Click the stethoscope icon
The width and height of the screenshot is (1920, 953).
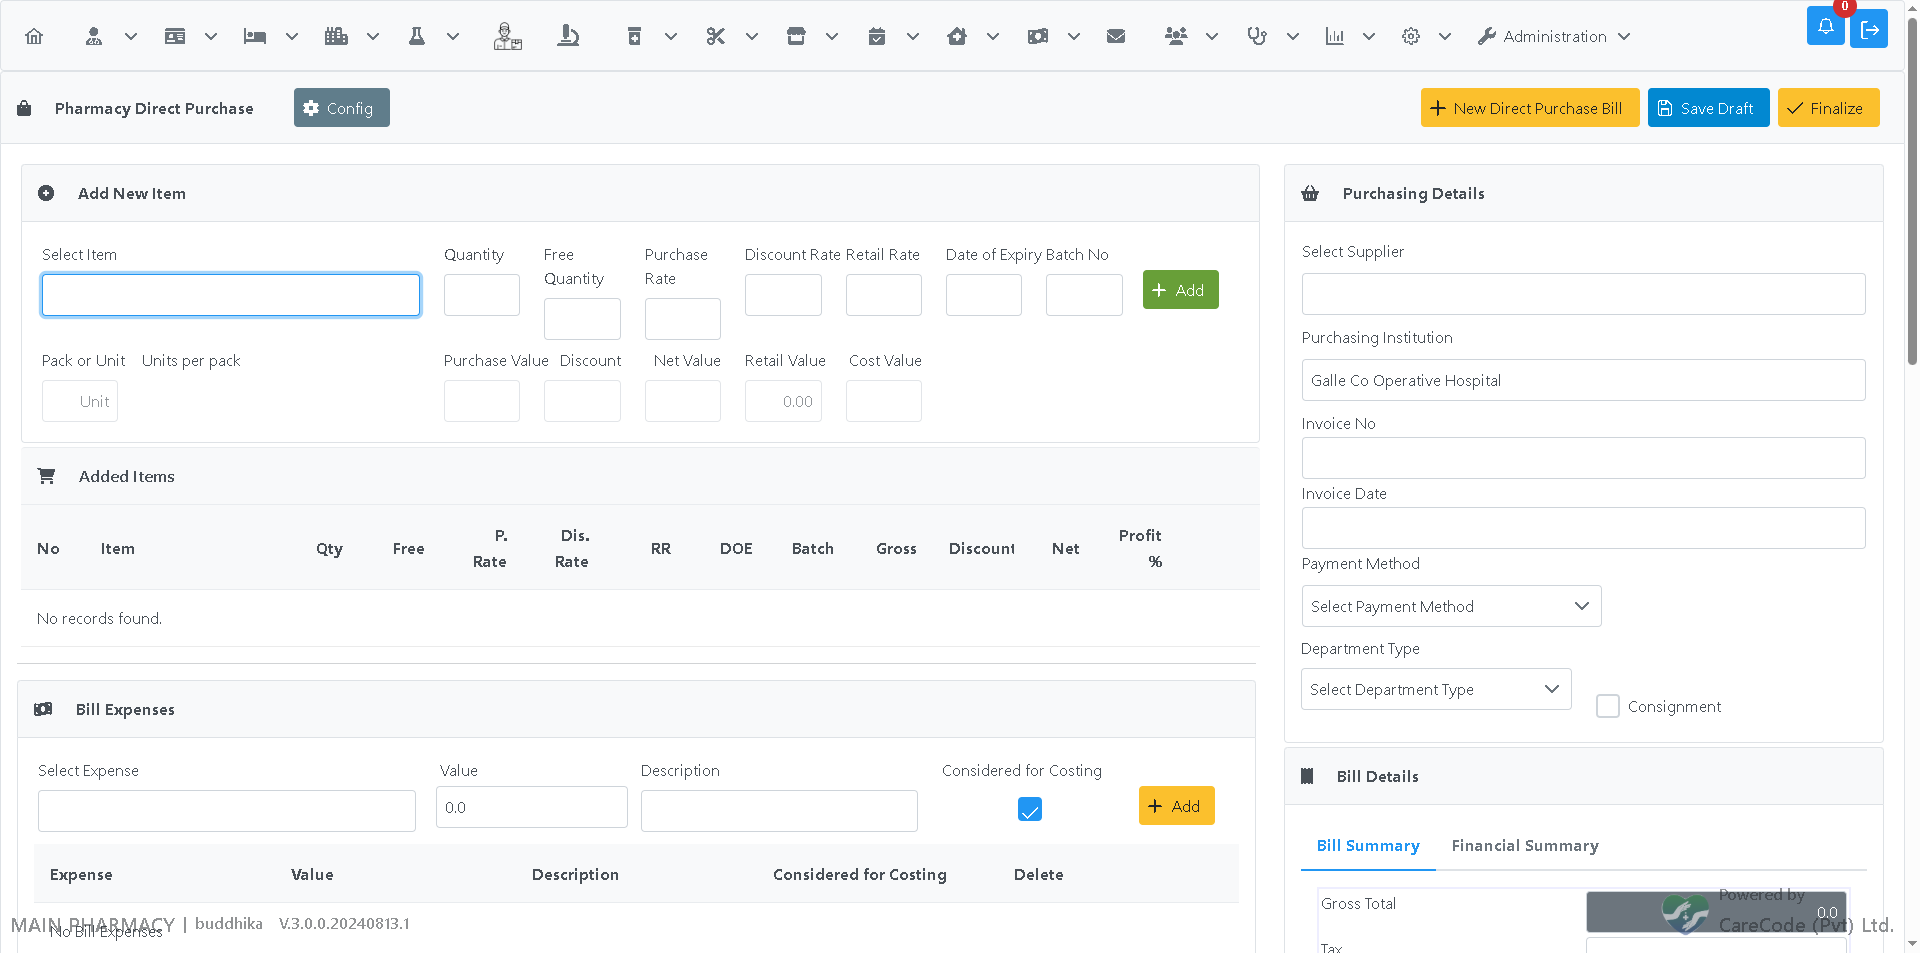(x=1257, y=36)
